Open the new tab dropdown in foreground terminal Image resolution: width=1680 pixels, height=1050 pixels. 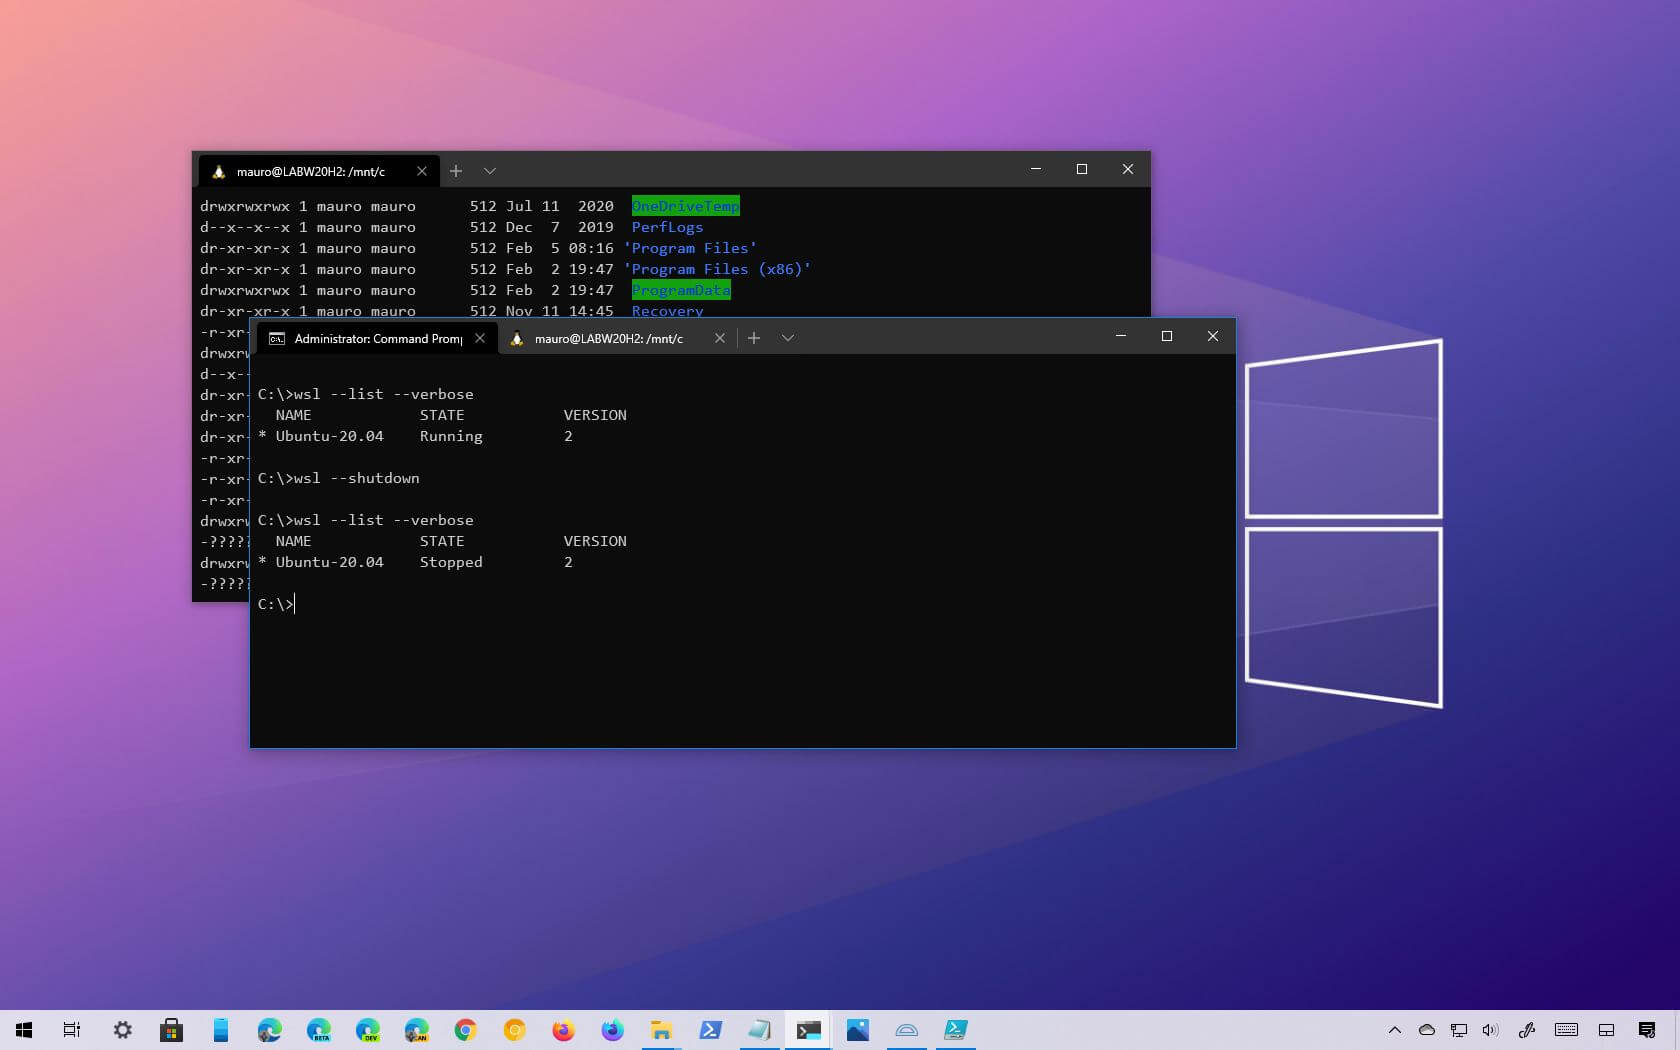[788, 338]
